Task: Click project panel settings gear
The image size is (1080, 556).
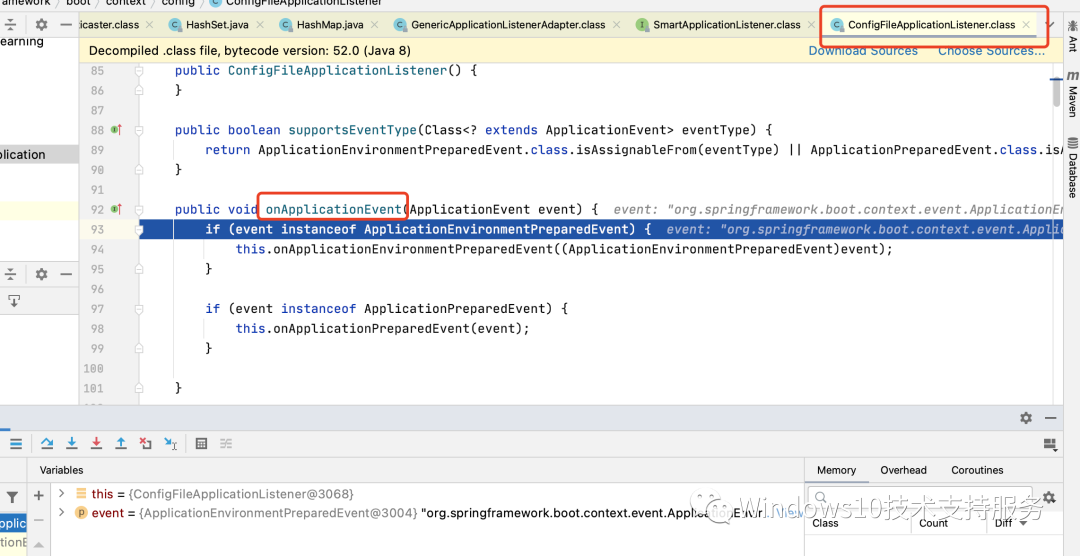Action: [41, 25]
